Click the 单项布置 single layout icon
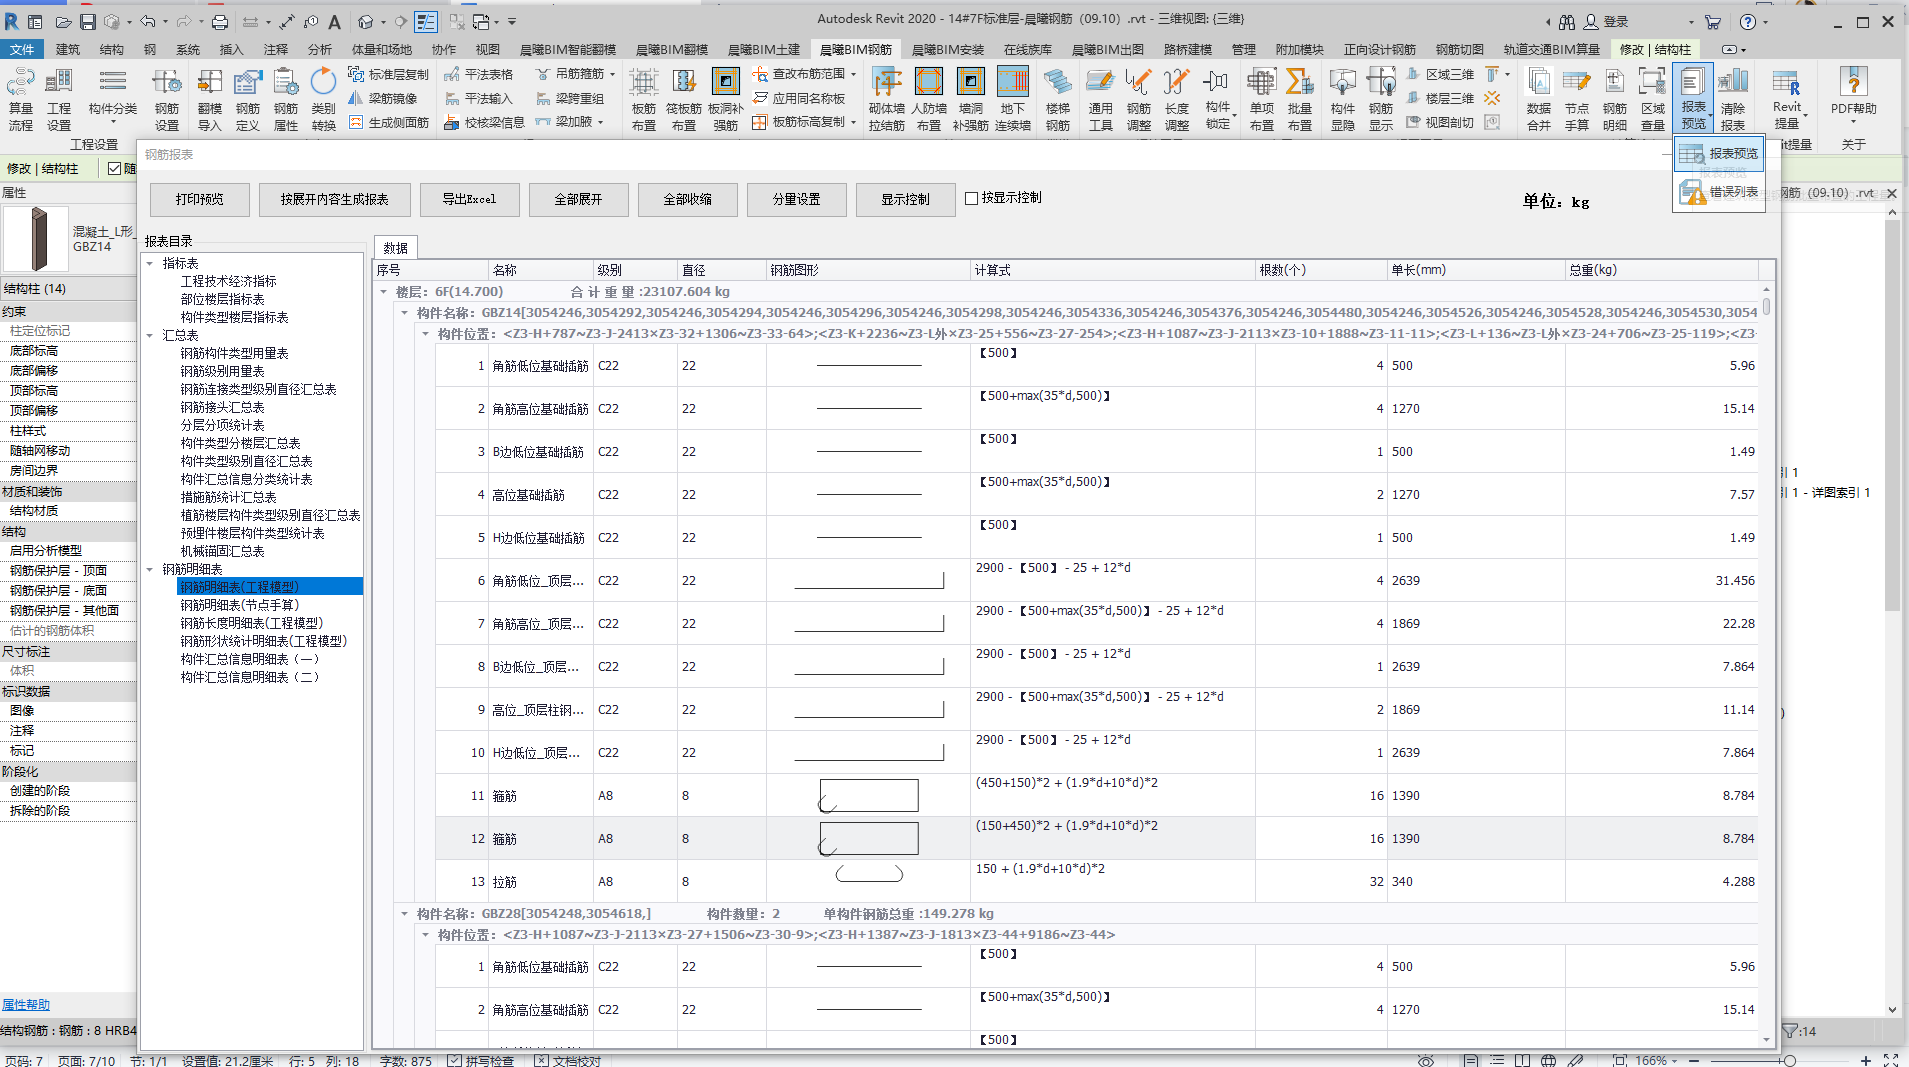The image size is (1909, 1067). [1262, 99]
